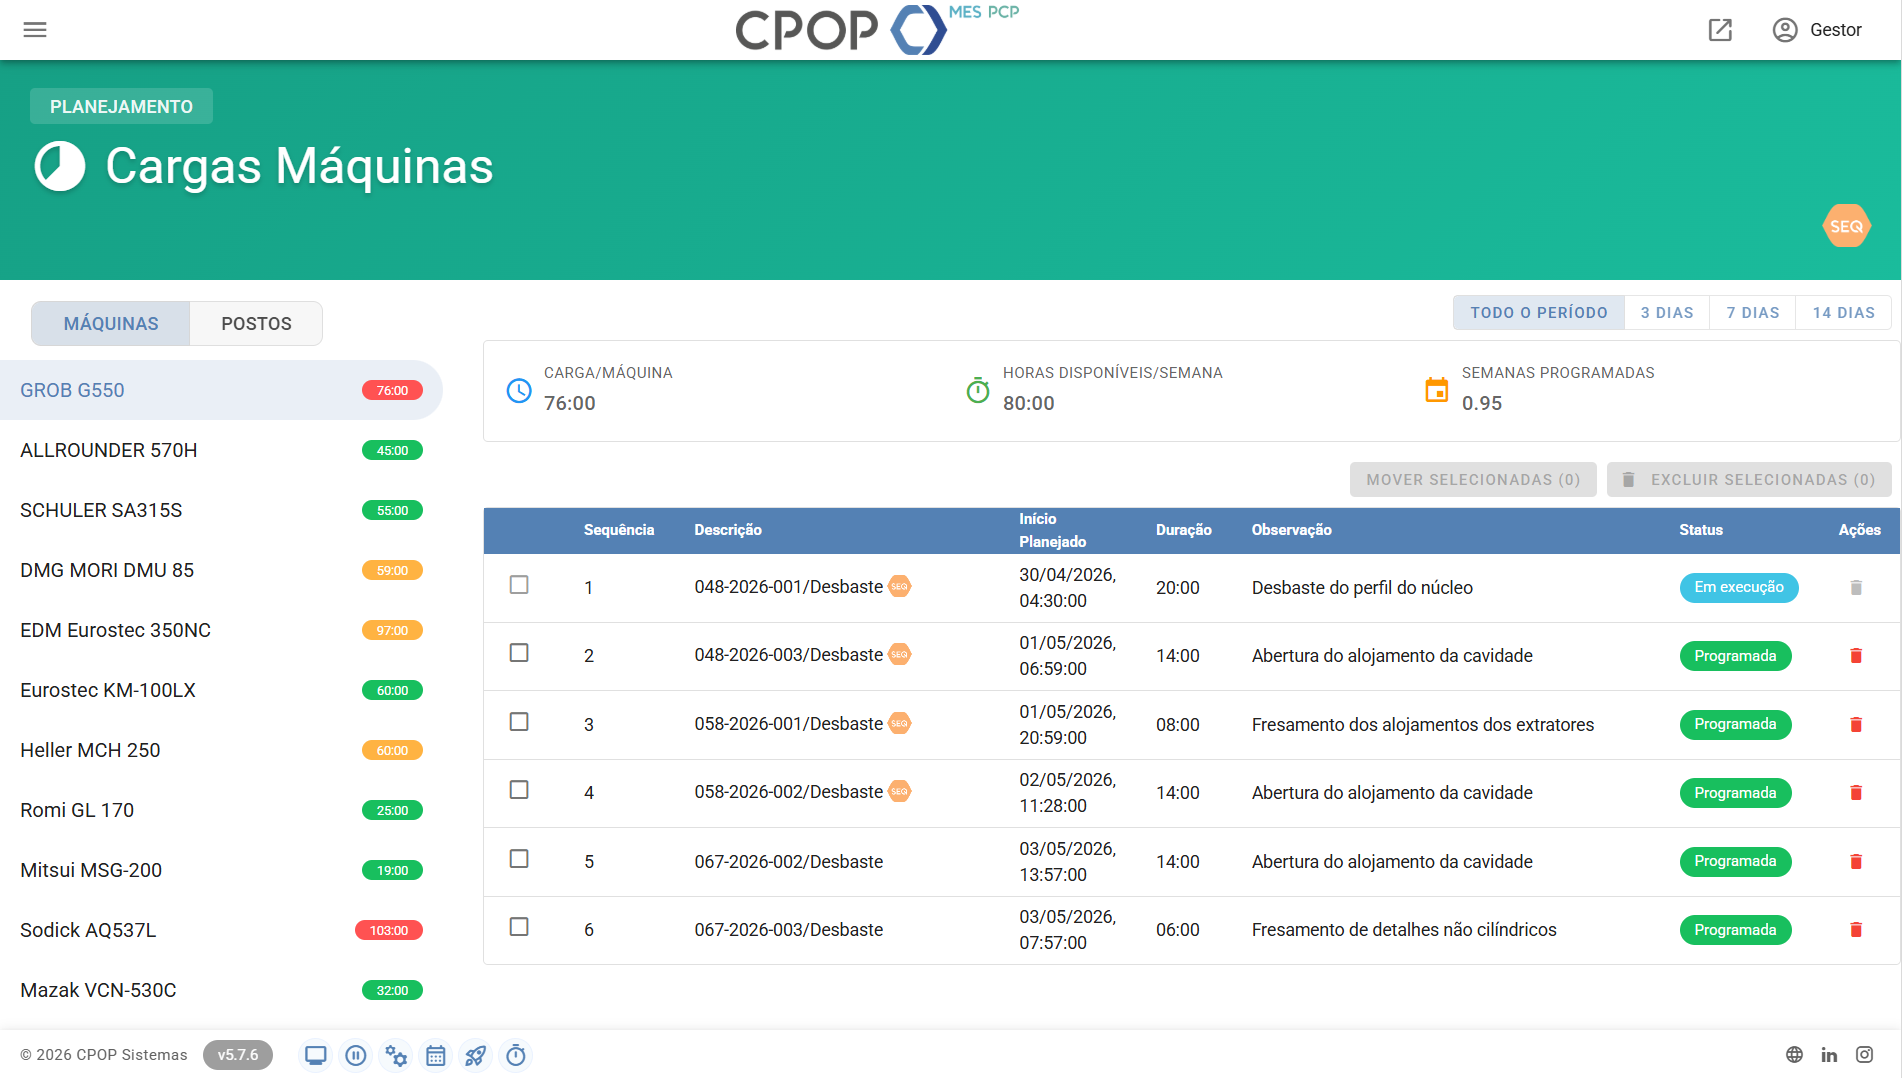Click the pause circle icon in footer

(356, 1055)
